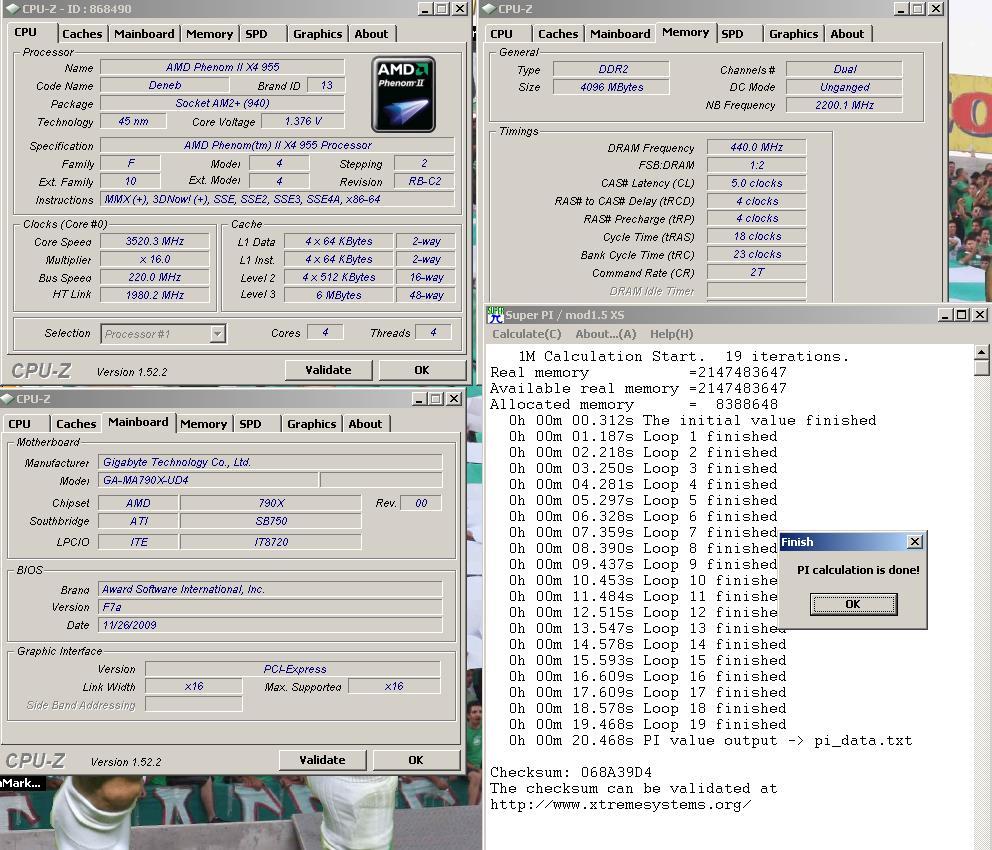
Task: Maximize the Super PI window
Action: pyautogui.click(x=961, y=314)
